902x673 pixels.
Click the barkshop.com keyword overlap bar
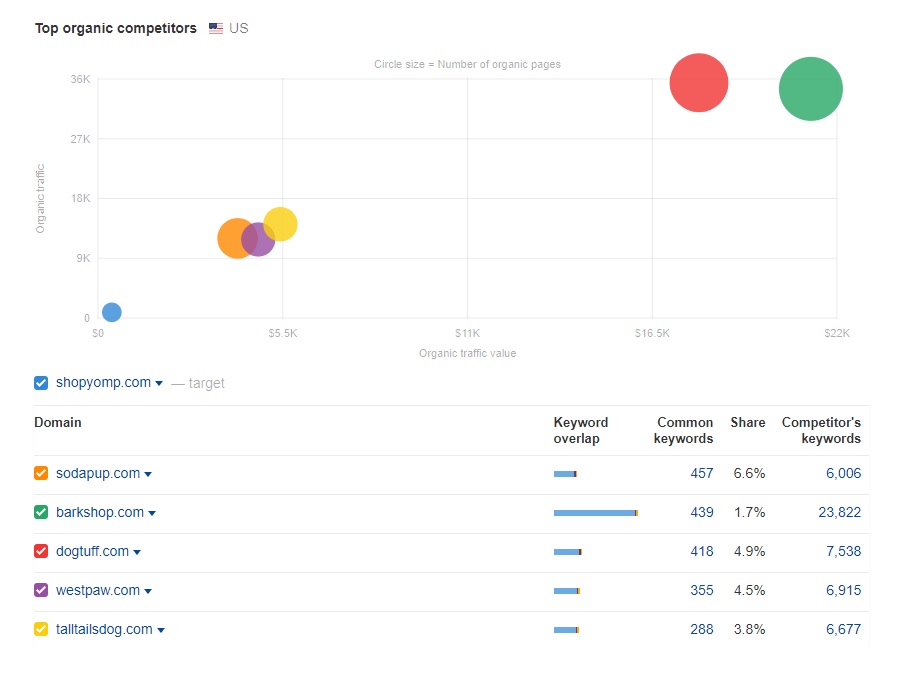click(x=595, y=513)
